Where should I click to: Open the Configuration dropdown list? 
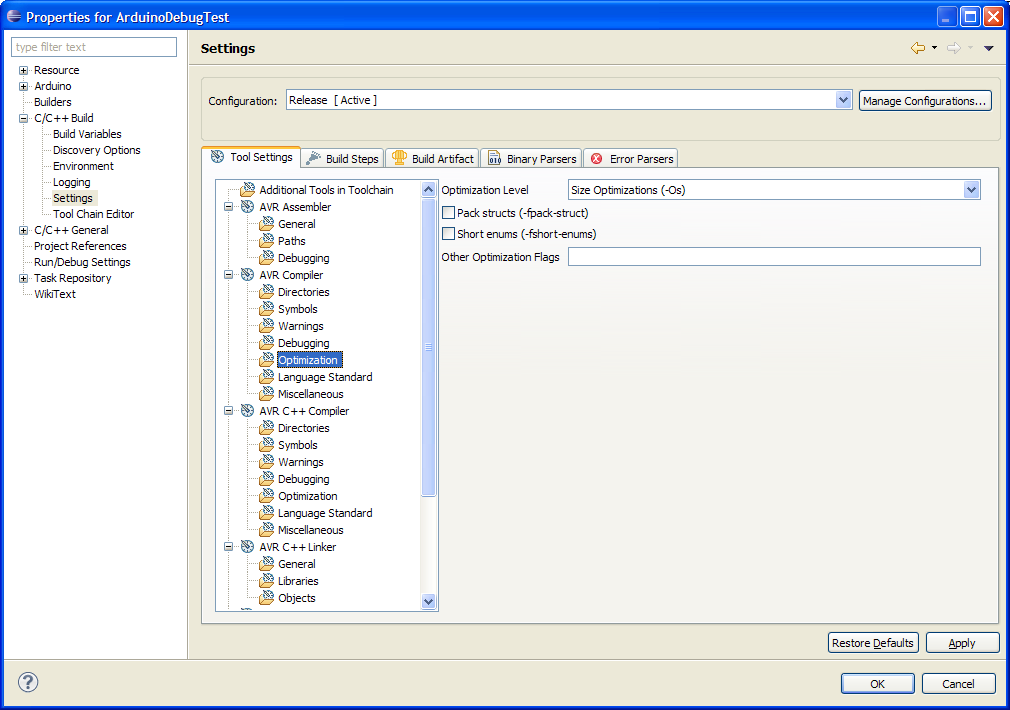pos(843,100)
